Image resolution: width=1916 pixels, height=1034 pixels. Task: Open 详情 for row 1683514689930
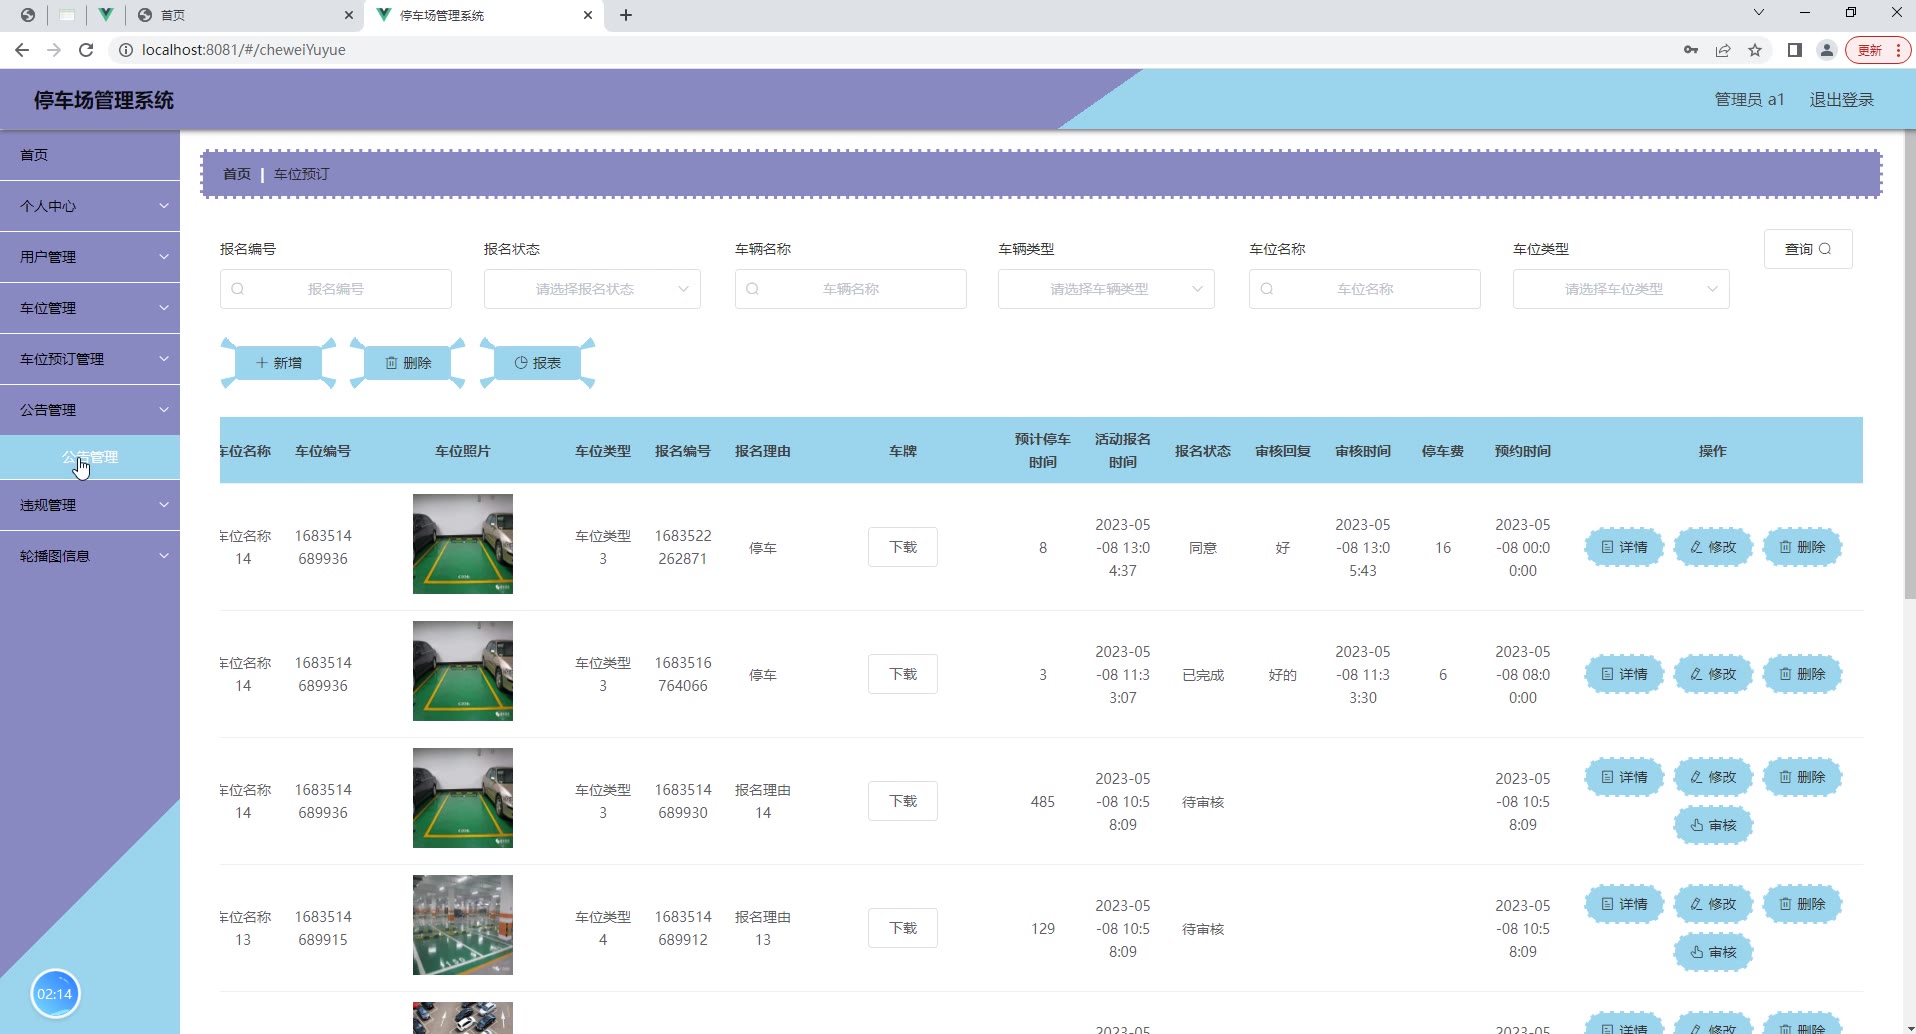coord(1624,777)
